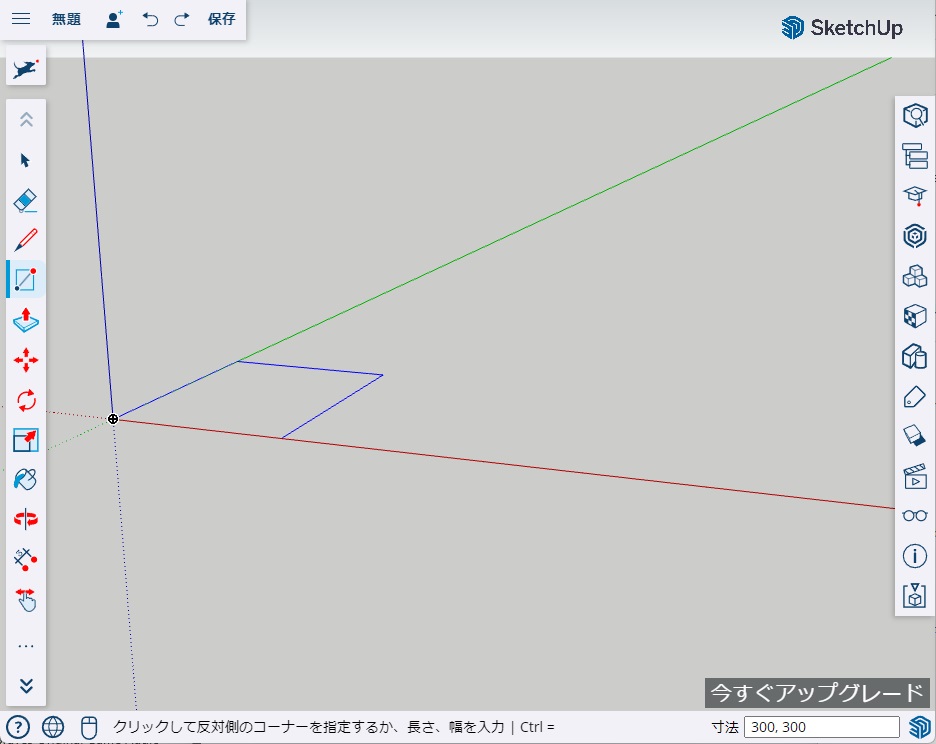Expand toolbar with the double down chevron
The width and height of the screenshot is (936, 744).
tap(26, 686)
